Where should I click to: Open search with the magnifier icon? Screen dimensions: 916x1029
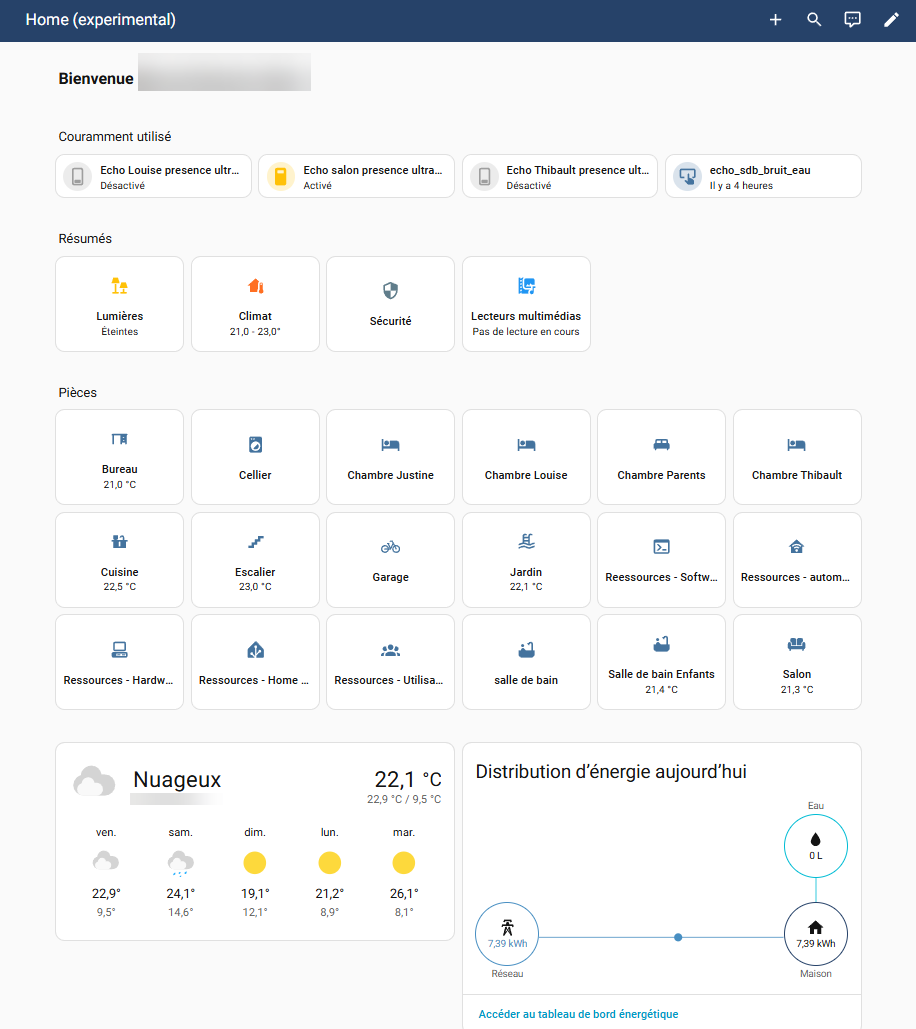(x=814, y=20)
